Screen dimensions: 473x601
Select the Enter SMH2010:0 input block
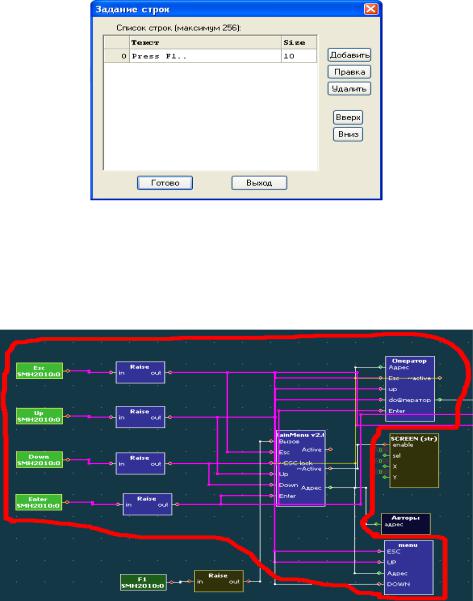[38, 502]
